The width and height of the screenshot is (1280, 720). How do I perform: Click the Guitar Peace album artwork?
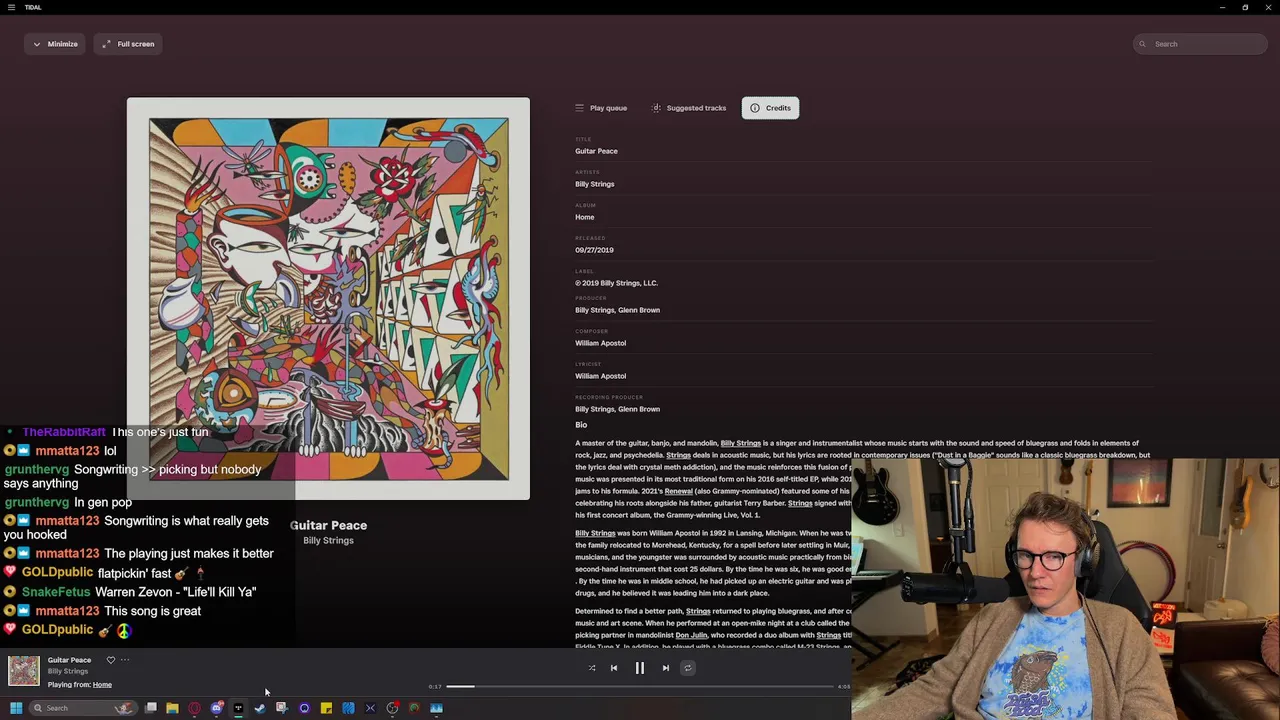(328, 298)
